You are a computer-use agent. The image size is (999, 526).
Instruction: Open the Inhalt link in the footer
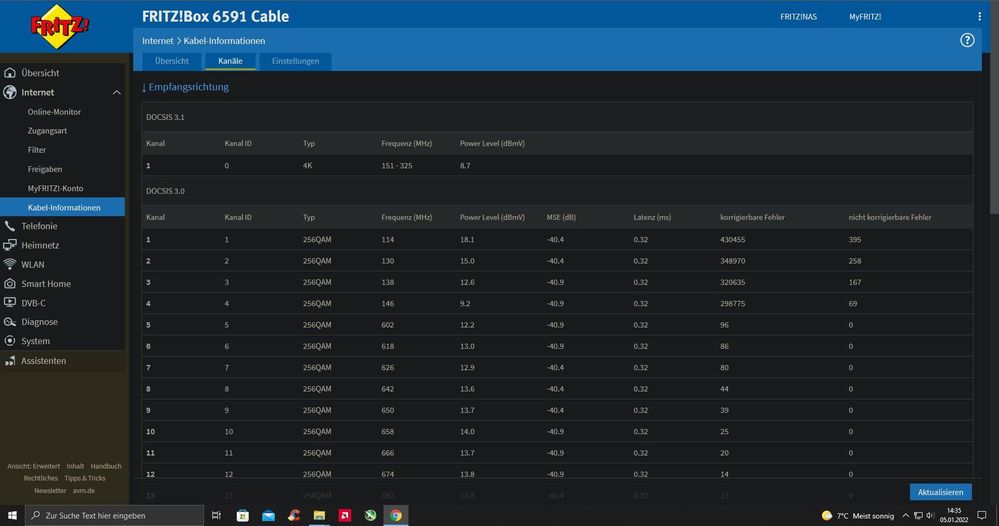[x=75, y=466]
